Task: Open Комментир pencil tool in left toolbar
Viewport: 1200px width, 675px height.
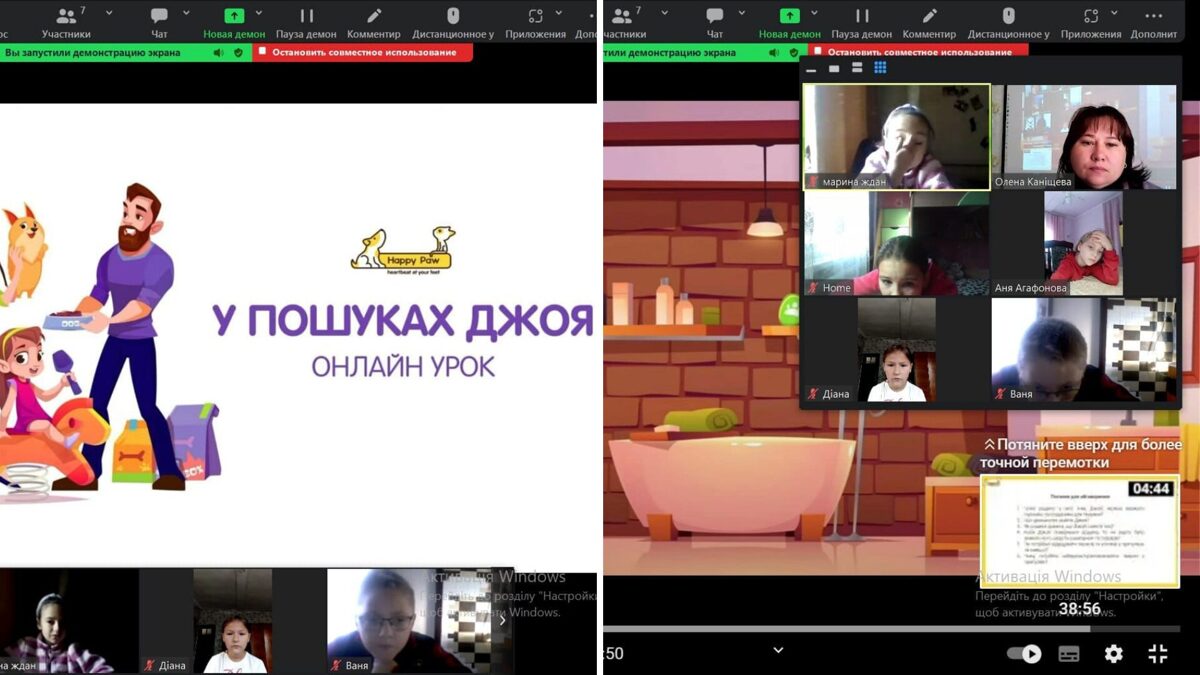Action: click(374, 22)
